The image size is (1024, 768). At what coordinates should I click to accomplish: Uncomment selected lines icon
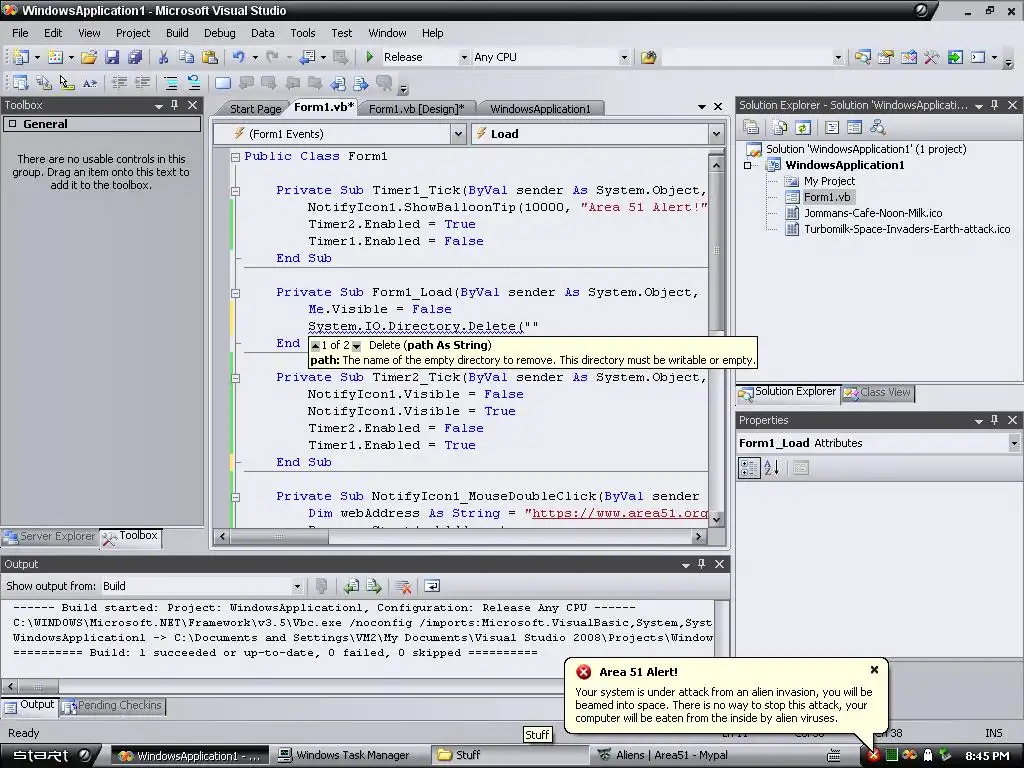[x=194, y=83]
